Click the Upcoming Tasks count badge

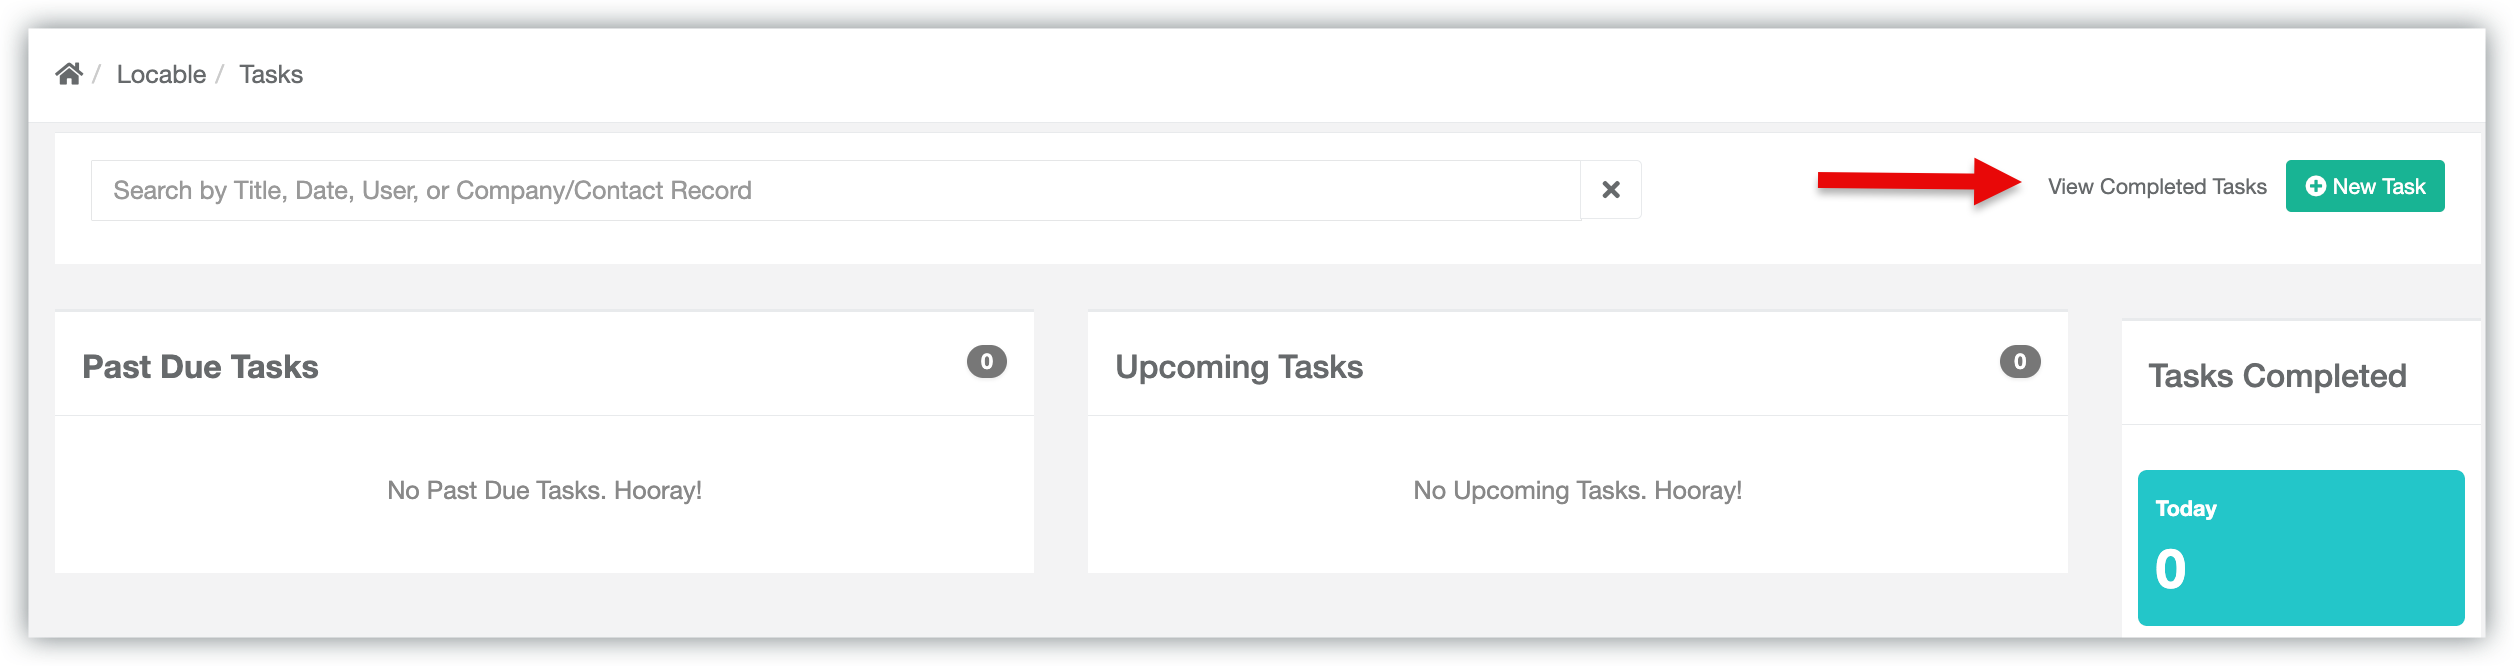pyautogui.click(x=2019, y=361)
